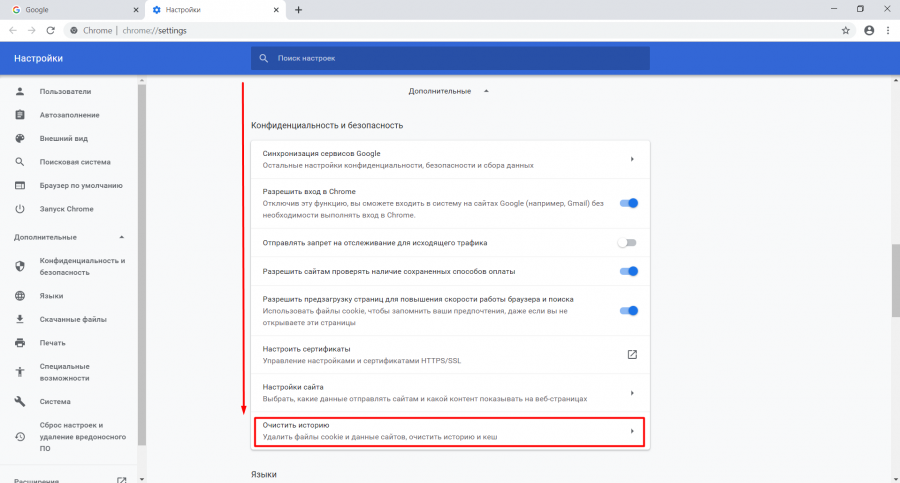Toggle saved payment methods check switch
900x483 pixels.
tap(628, 271)
